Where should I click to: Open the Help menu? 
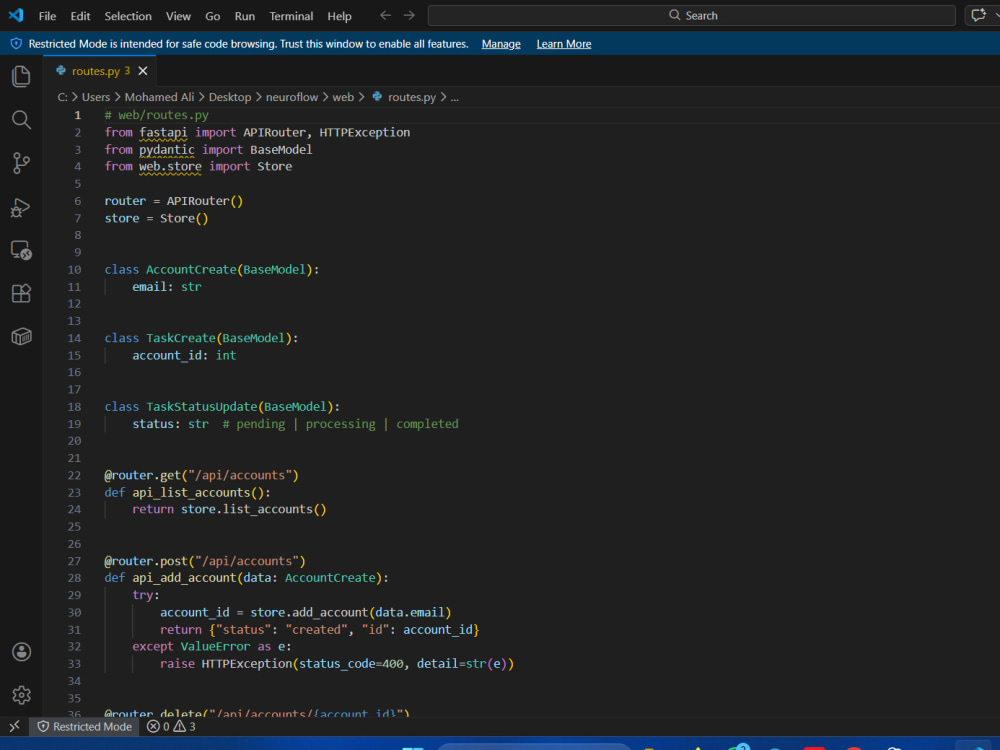tap(339, 16)
